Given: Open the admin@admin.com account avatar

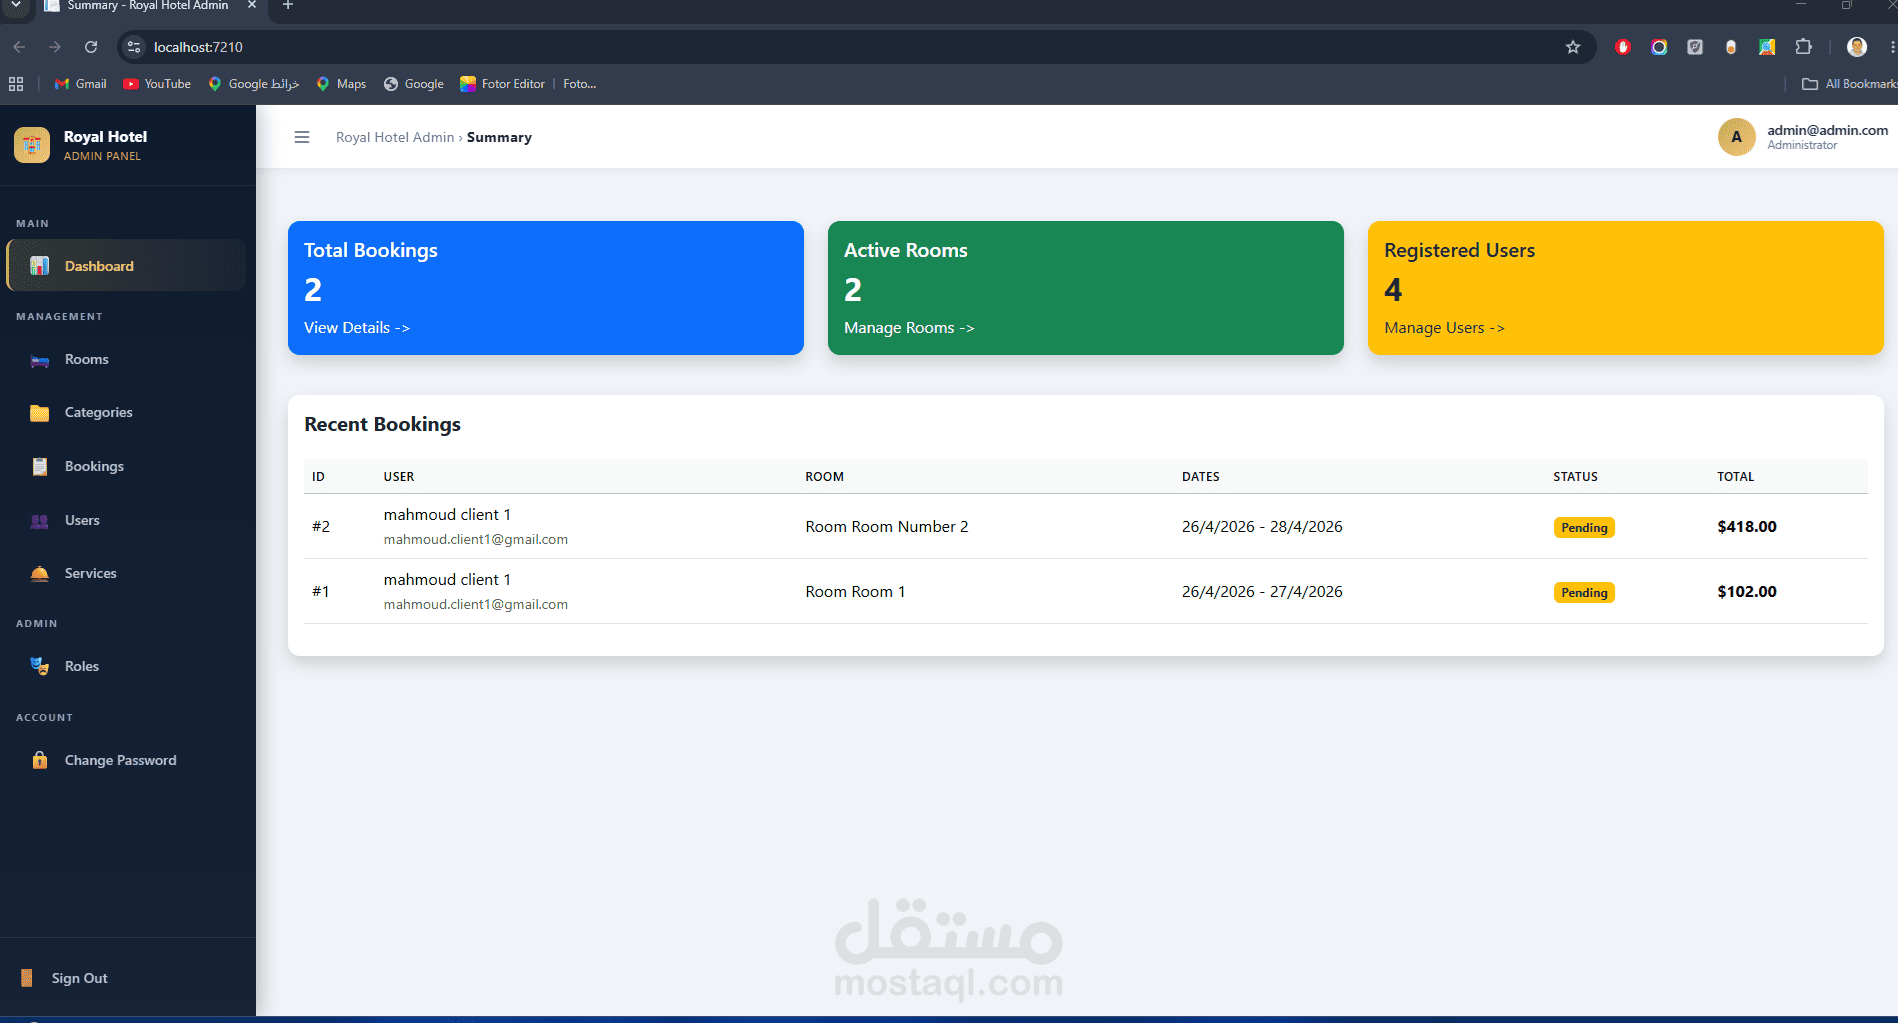Looking at the screenshot, I should click(1737, 137).
